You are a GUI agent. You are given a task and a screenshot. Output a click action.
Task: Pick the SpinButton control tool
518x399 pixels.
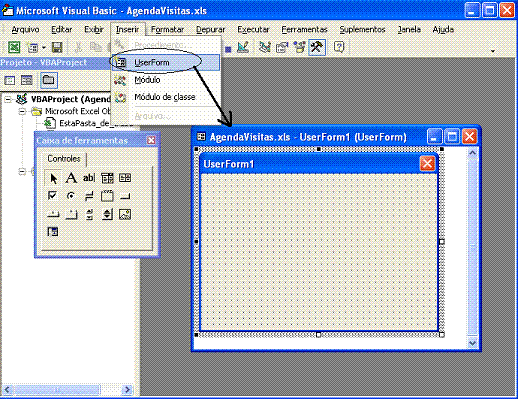click(x=107, y=214)
